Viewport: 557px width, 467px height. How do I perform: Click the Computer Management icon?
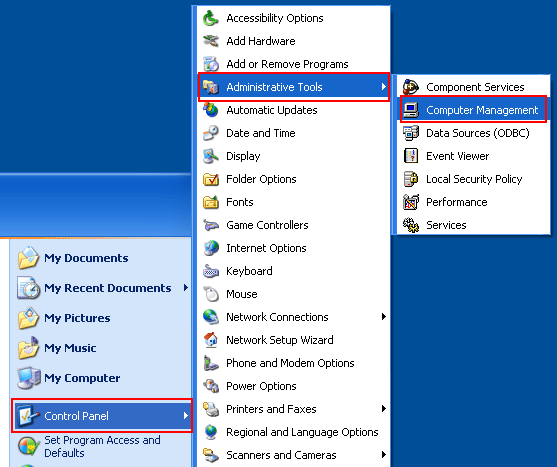[x=411, y=110]
